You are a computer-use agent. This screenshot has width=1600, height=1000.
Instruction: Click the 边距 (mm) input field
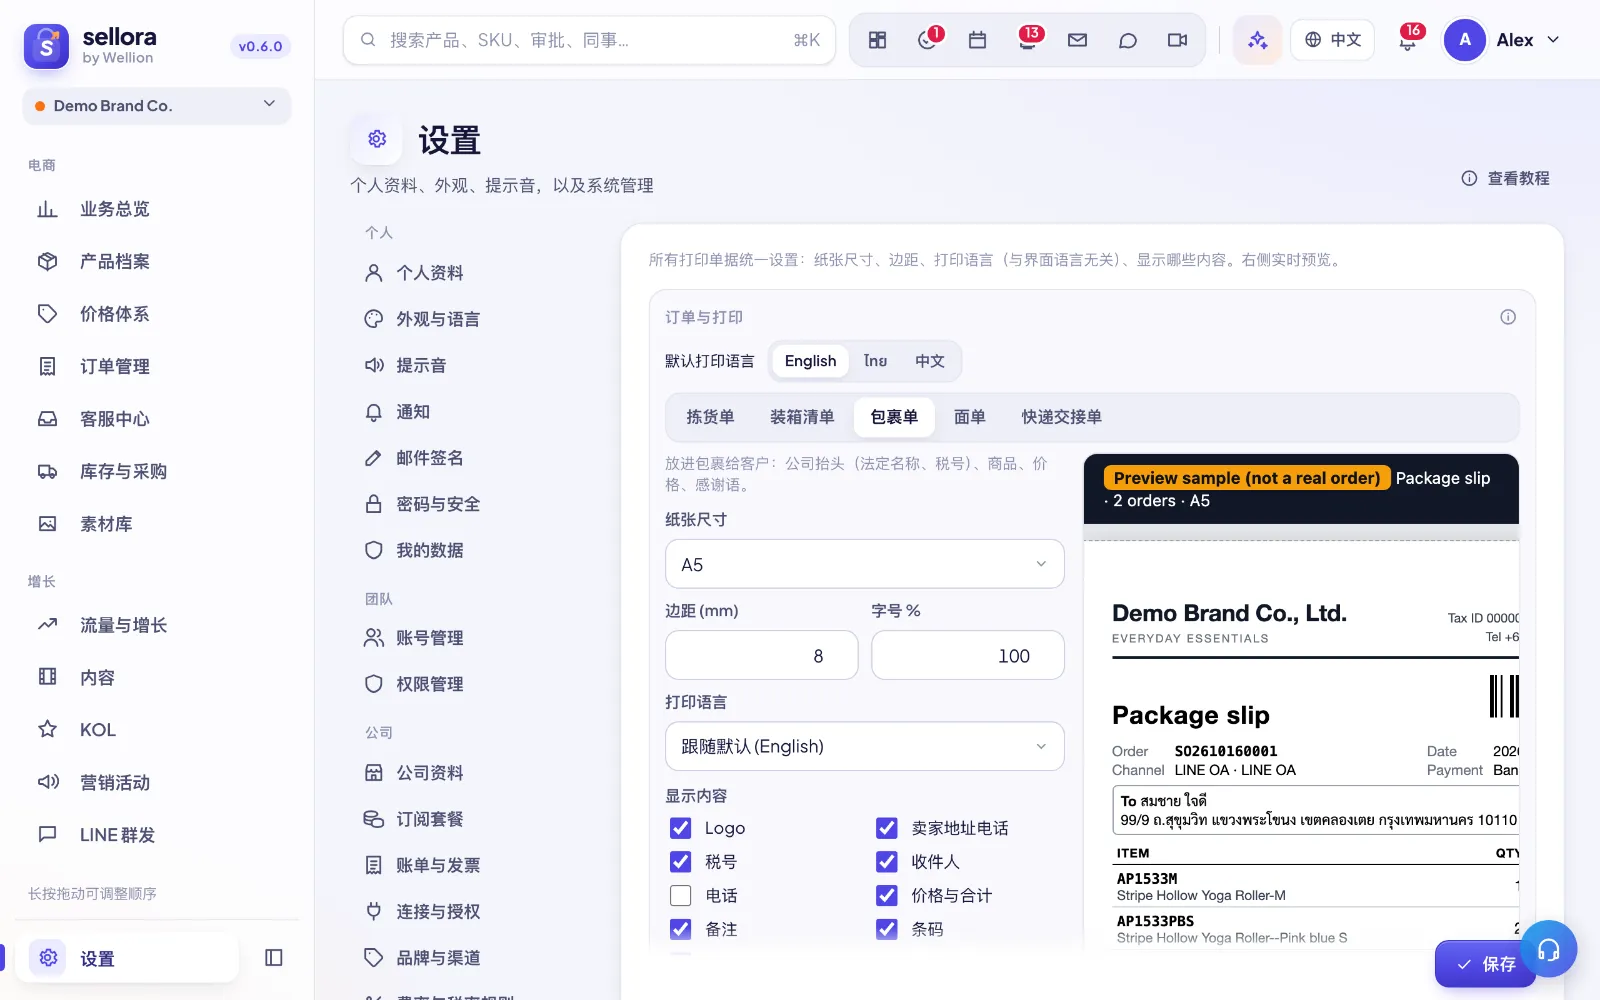(762, 655)
